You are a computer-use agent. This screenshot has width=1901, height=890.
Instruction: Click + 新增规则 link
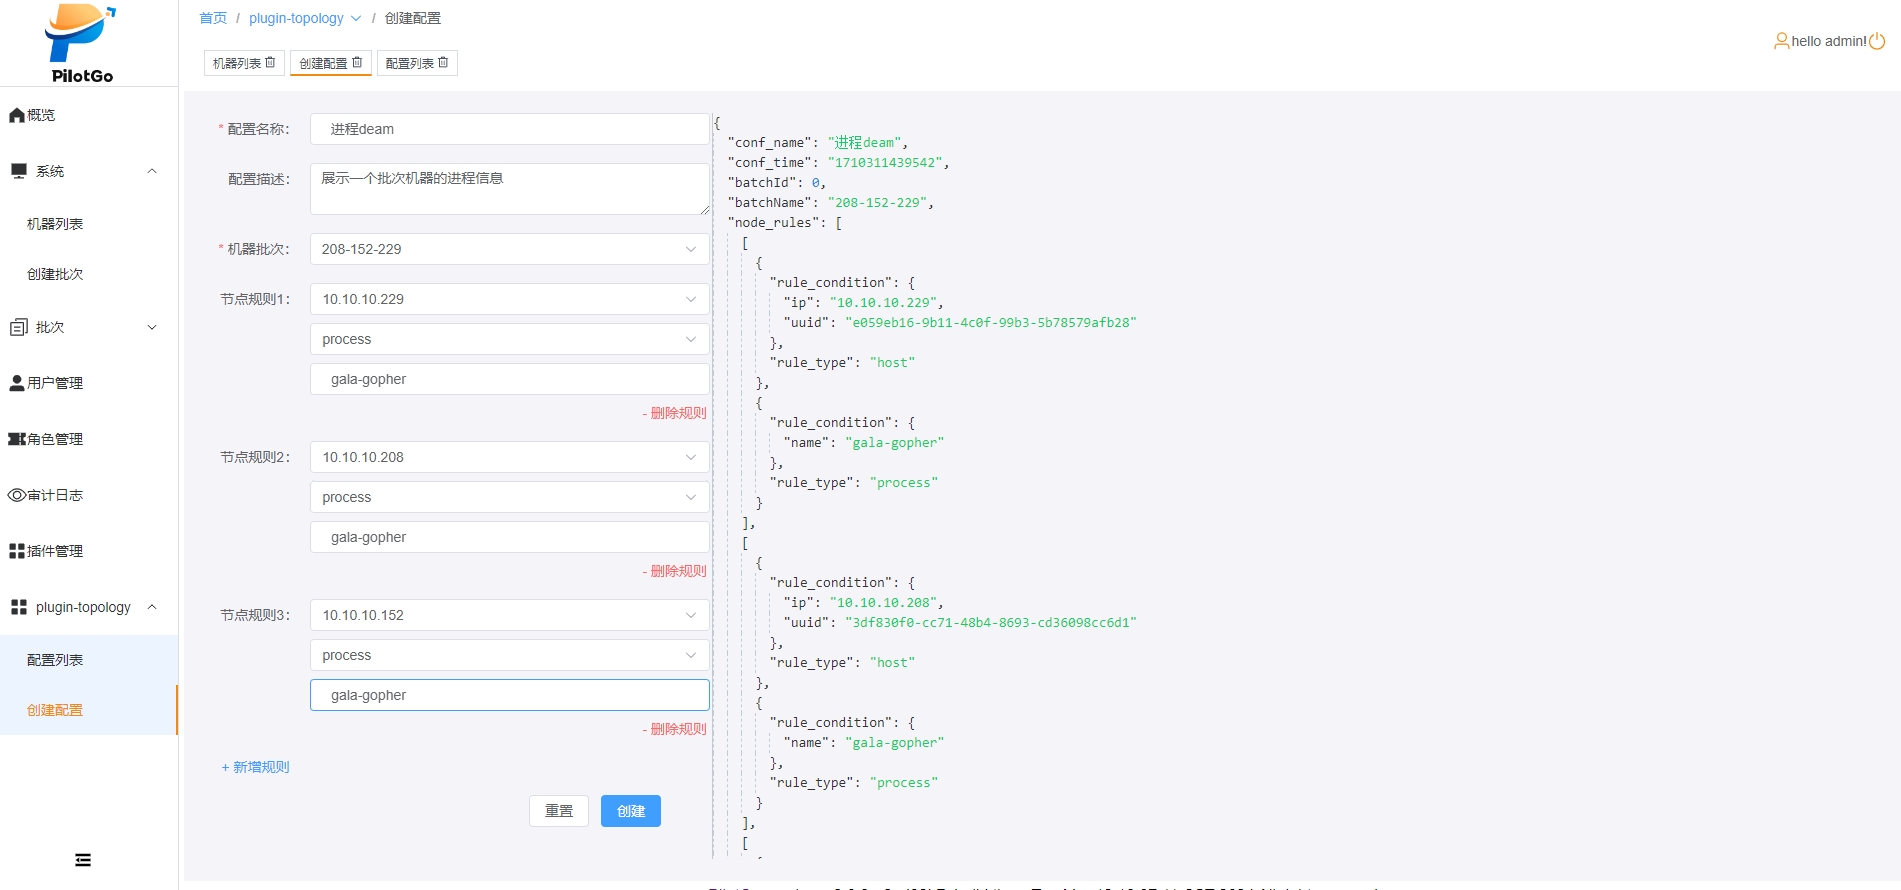256,767
